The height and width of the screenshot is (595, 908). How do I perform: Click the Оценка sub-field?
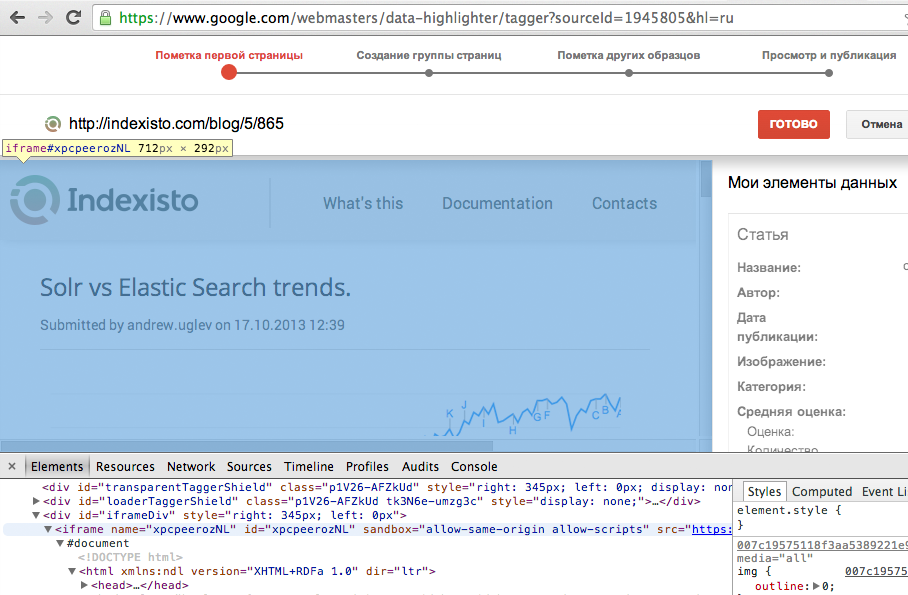[x=770, y=432]
